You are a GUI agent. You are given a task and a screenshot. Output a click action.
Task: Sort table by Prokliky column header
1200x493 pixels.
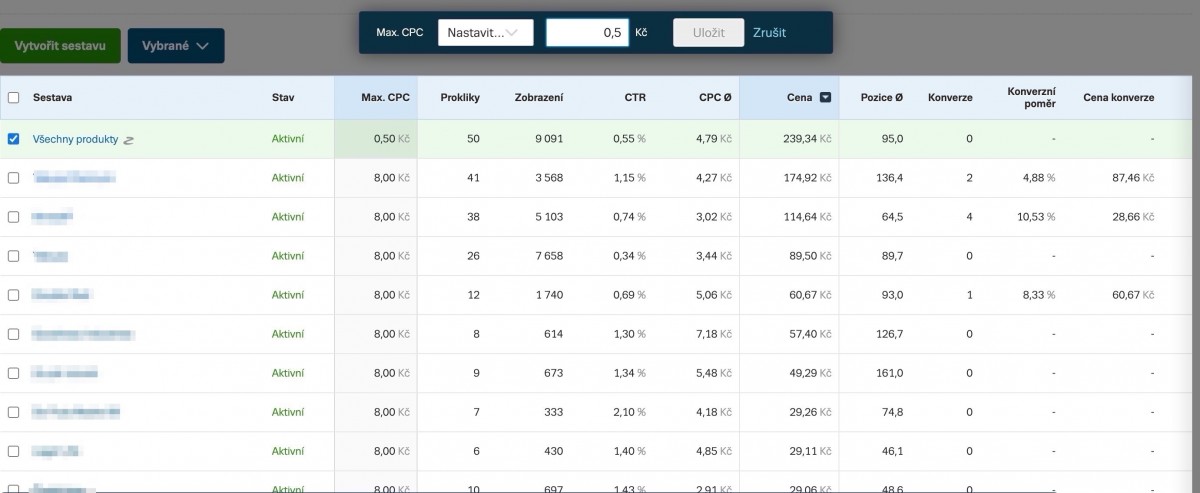pos(460,98)
